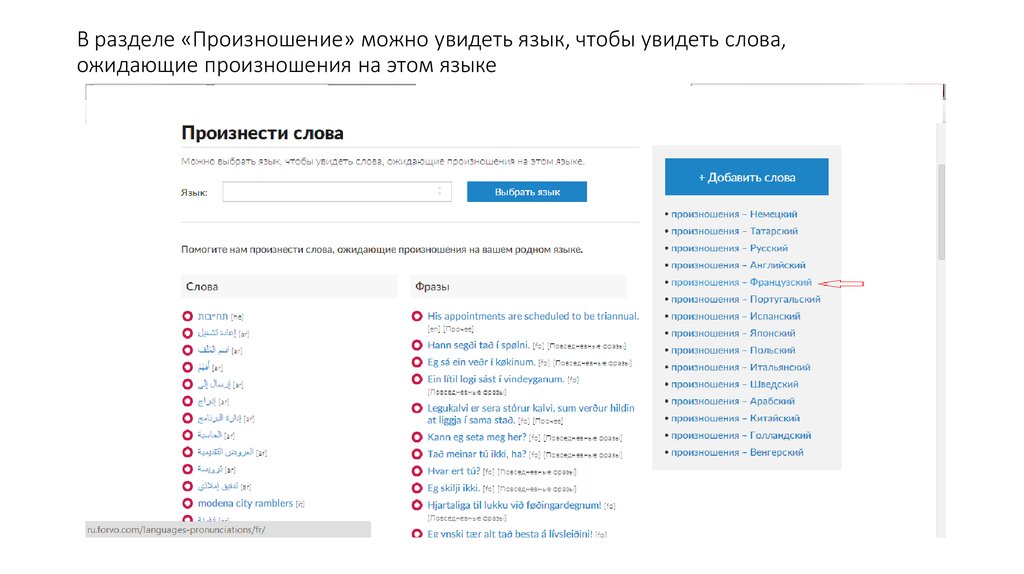Click record circle beside 'Ein lítil logi sást'

click(x=417, y=379)
